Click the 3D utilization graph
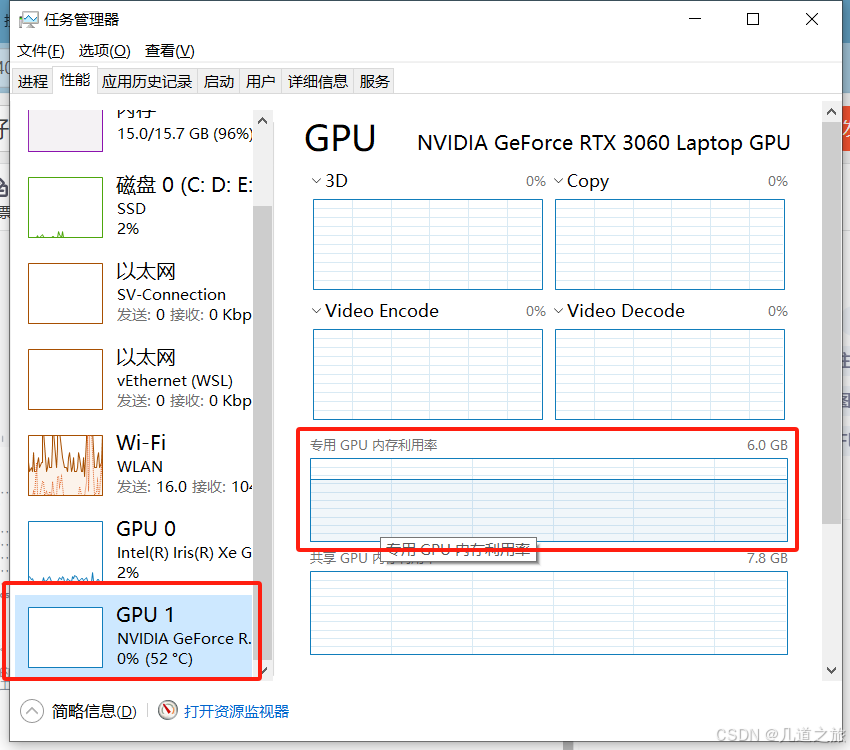Image resolution: width=850 pixels, height=750 pixels. pos(428,244)
